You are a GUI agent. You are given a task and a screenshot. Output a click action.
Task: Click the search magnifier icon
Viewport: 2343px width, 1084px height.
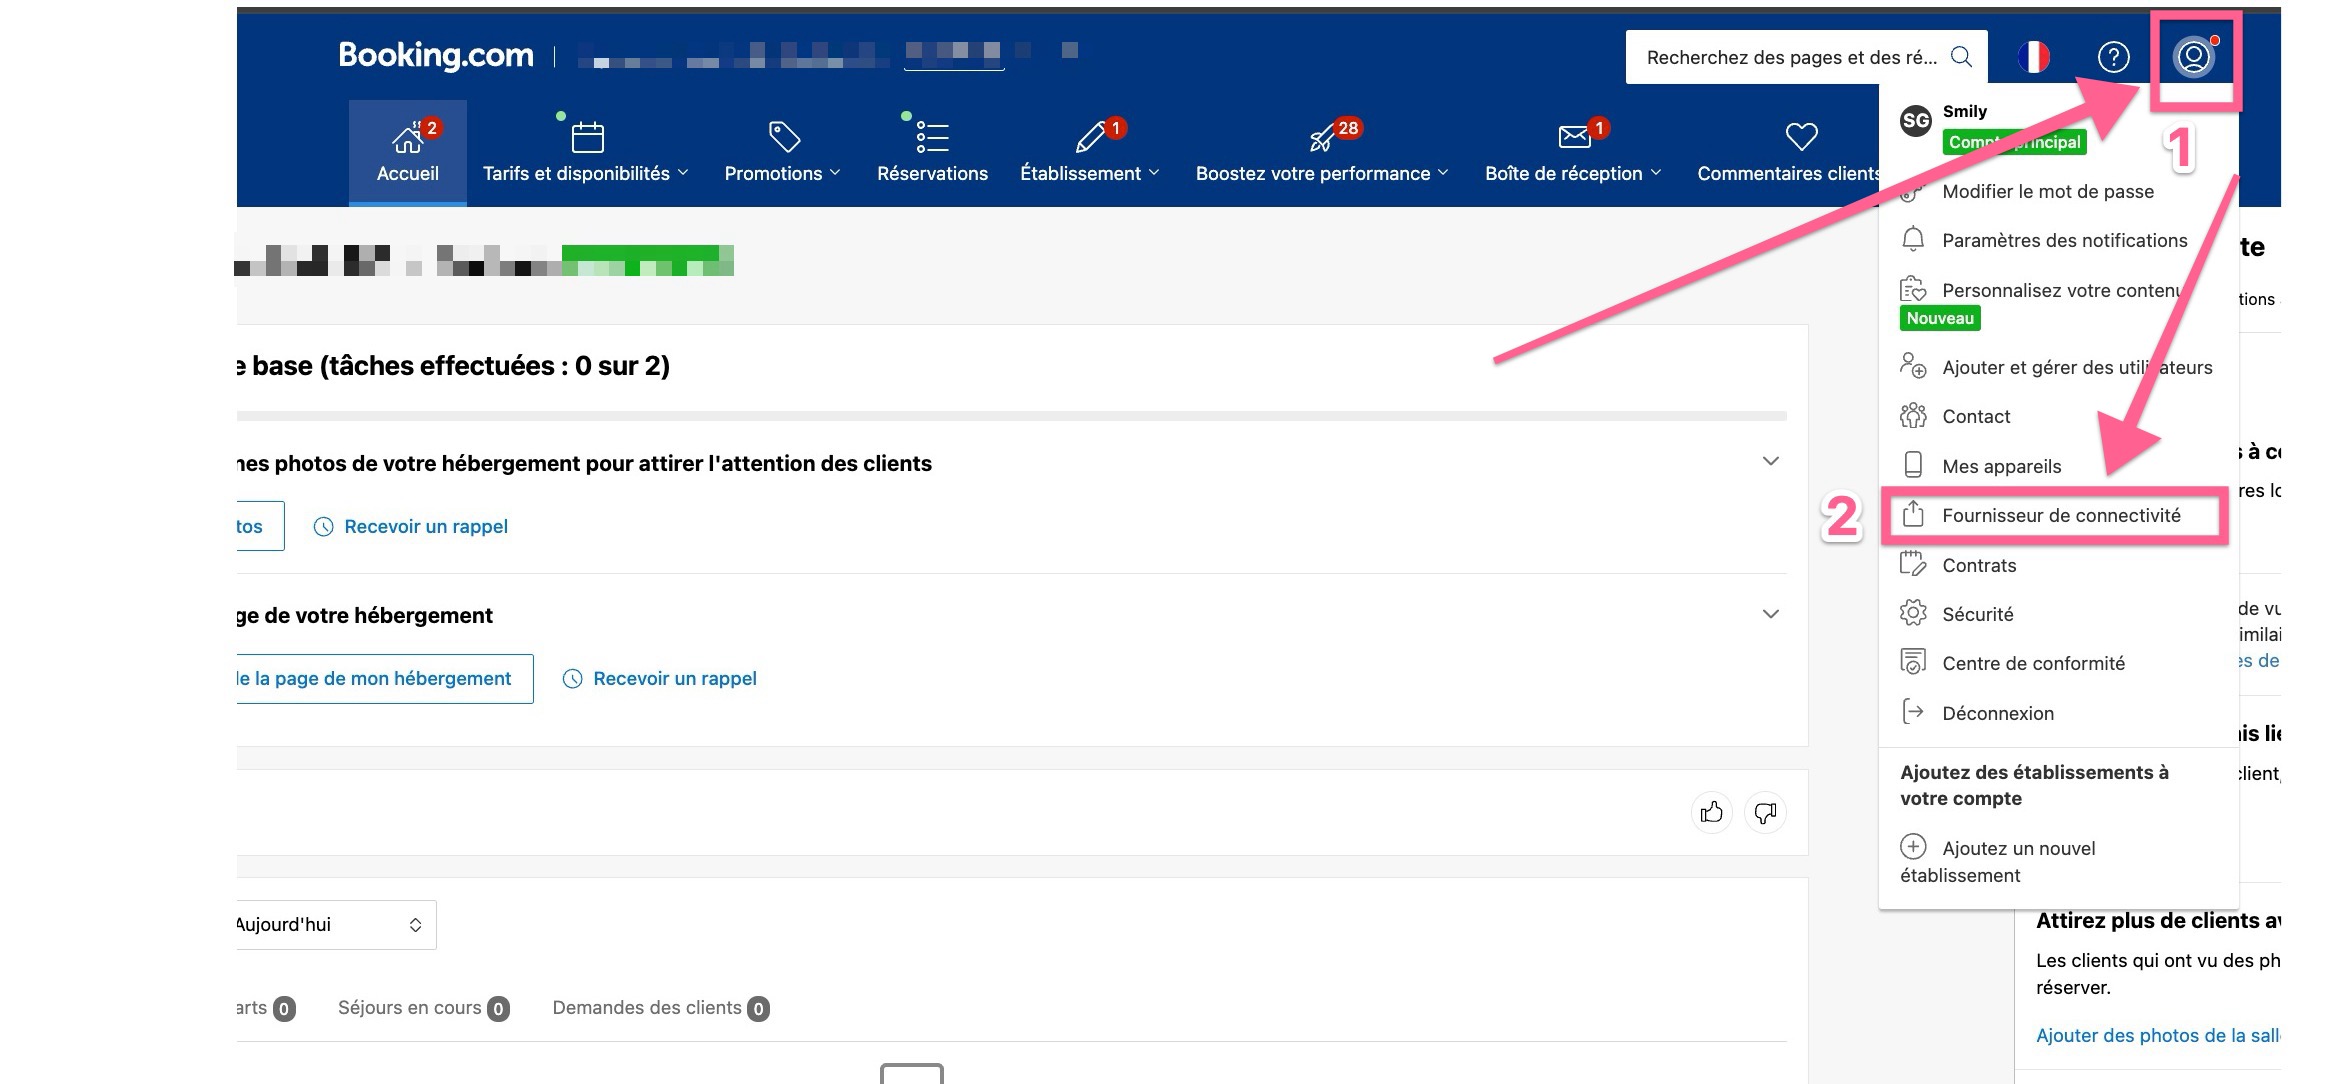[x=1961, y=57]
